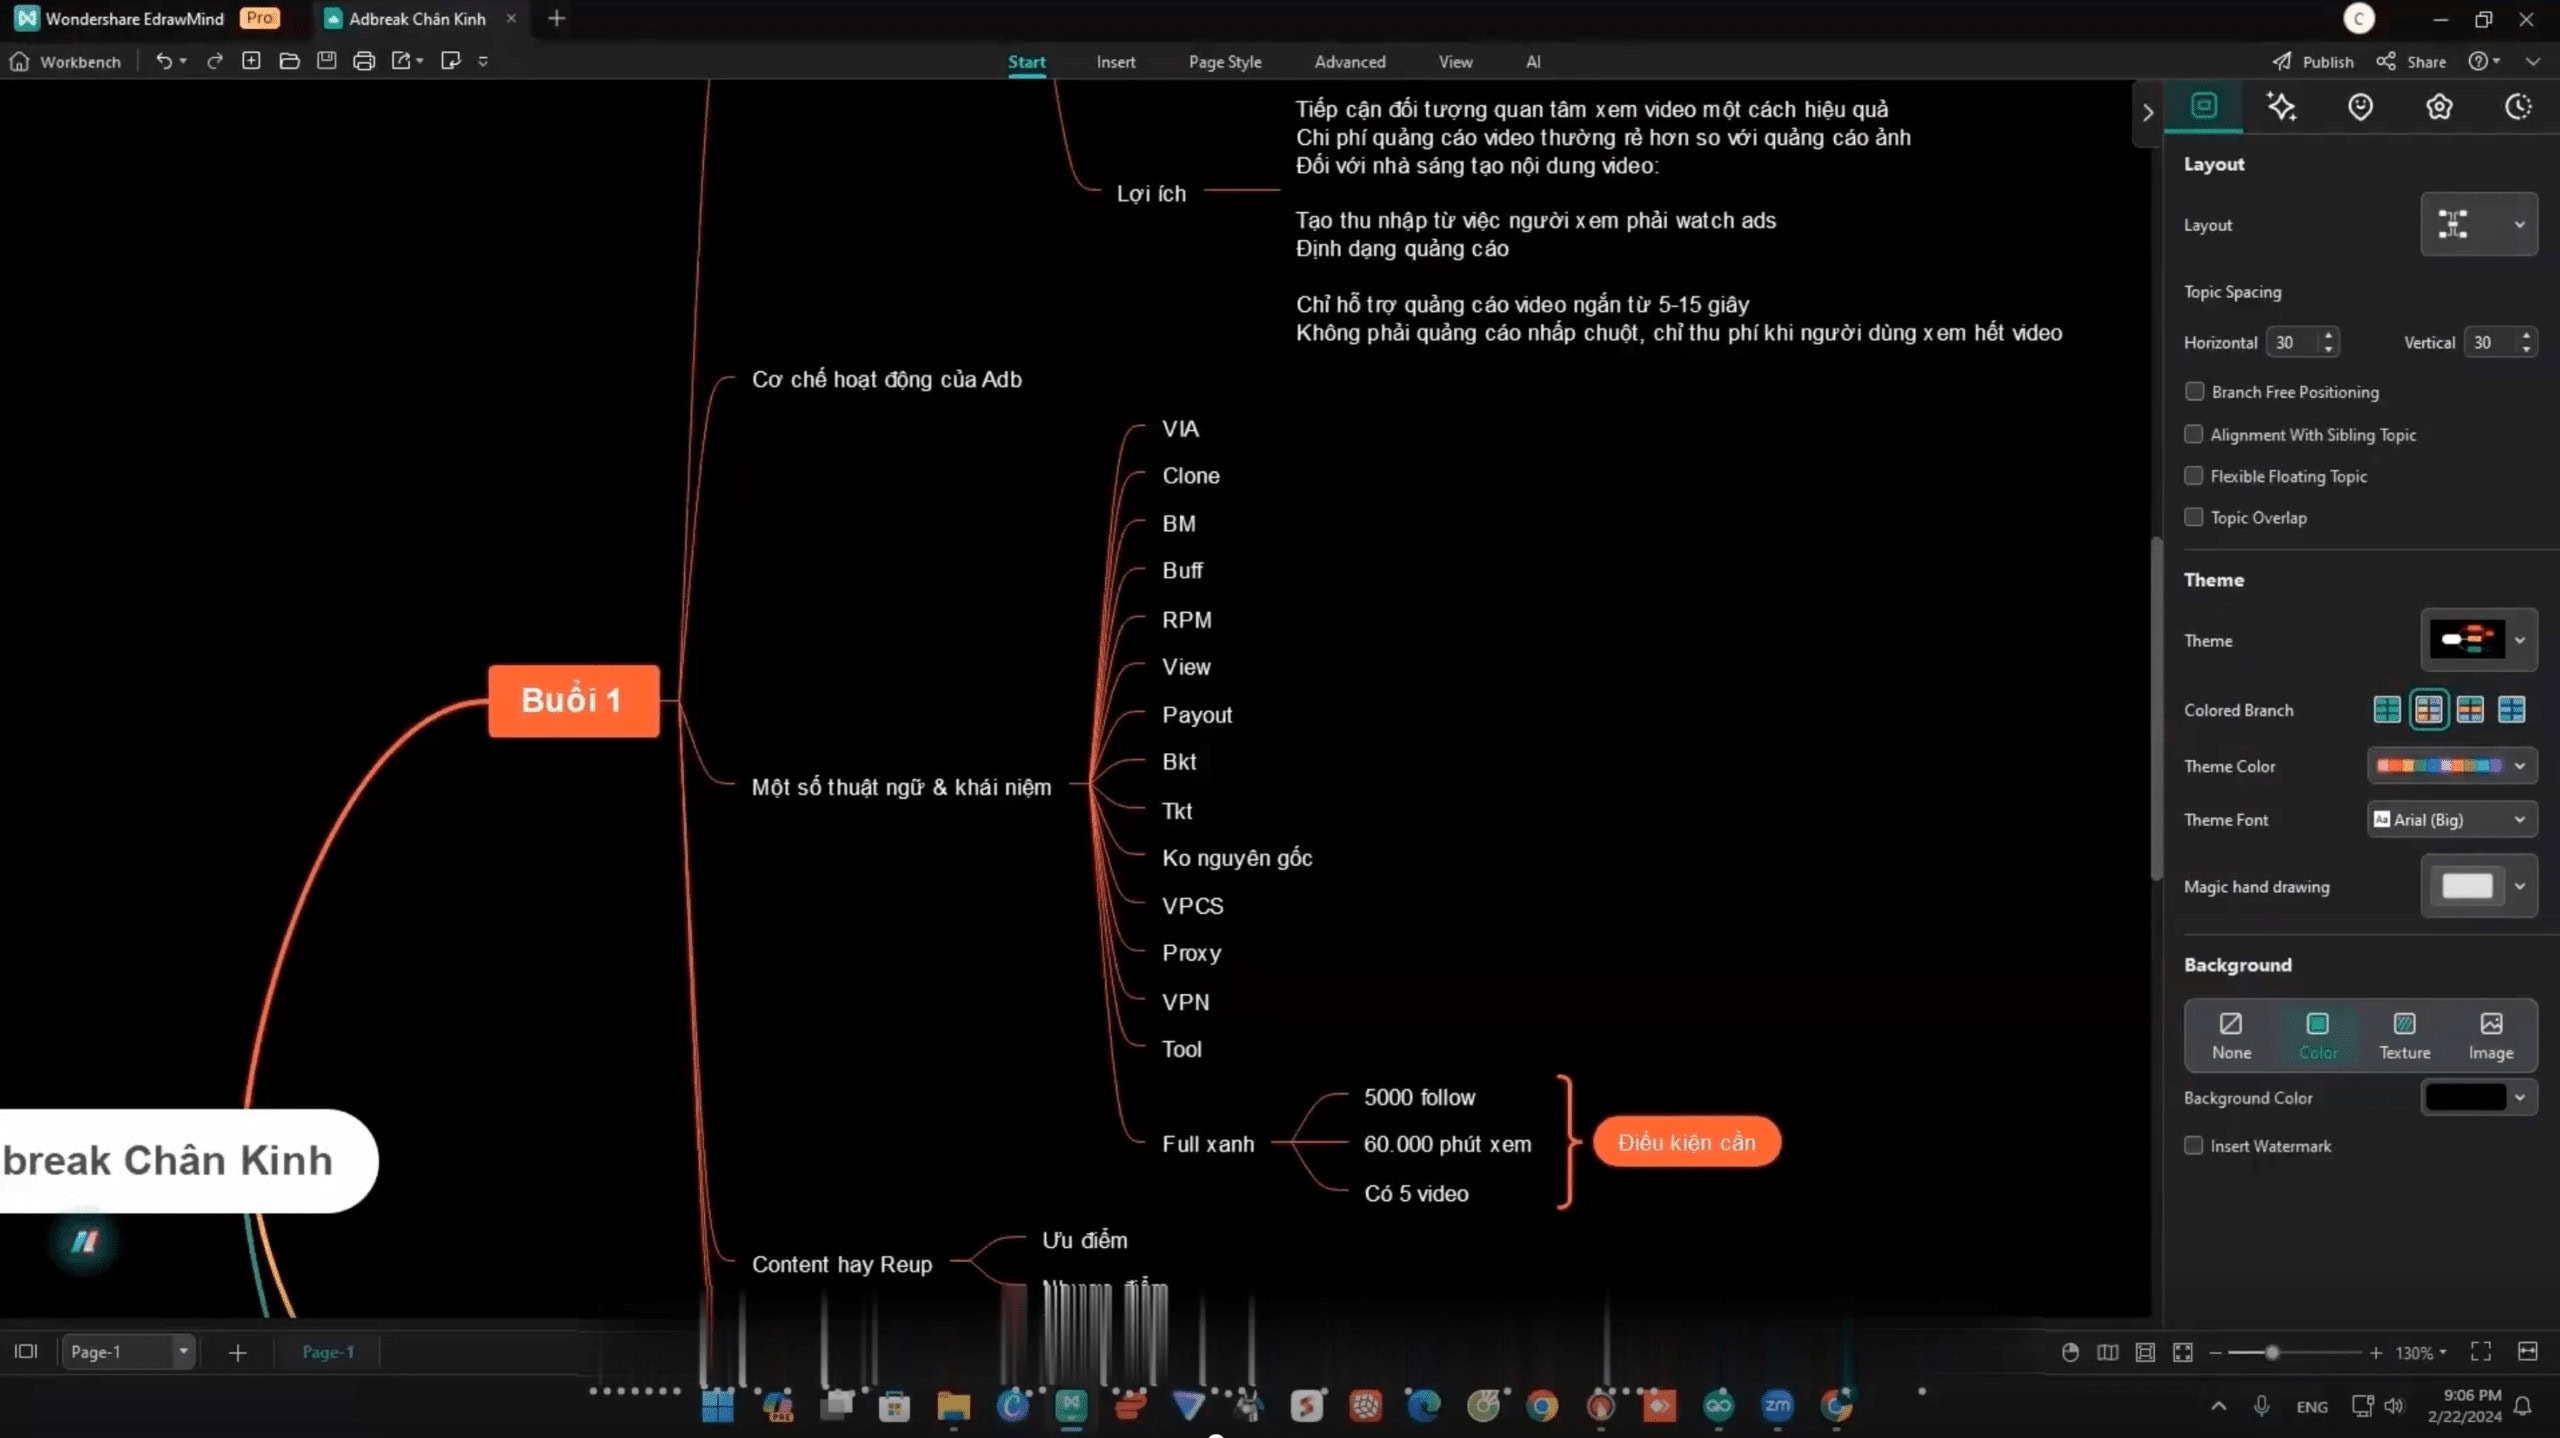Switch to the Page Style ribbon tab
This screenshot has width=2560, height=1438.
tap(1225, 62)
